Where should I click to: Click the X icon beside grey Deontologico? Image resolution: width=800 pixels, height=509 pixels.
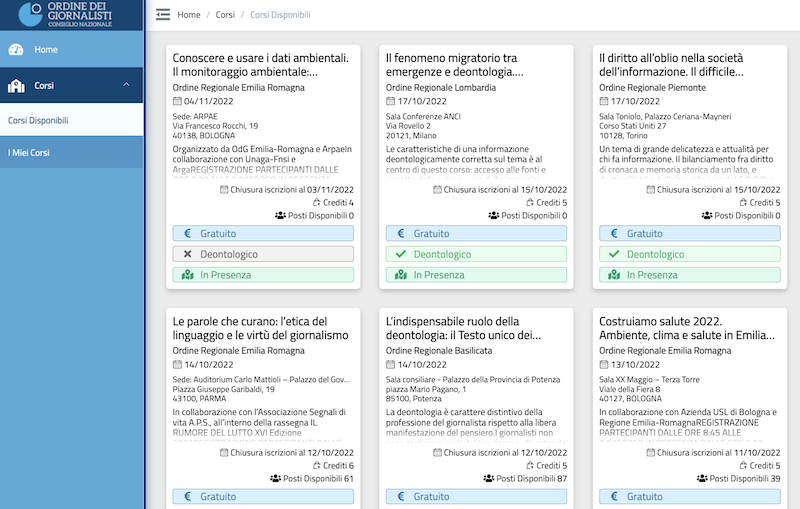coord(185,254)
